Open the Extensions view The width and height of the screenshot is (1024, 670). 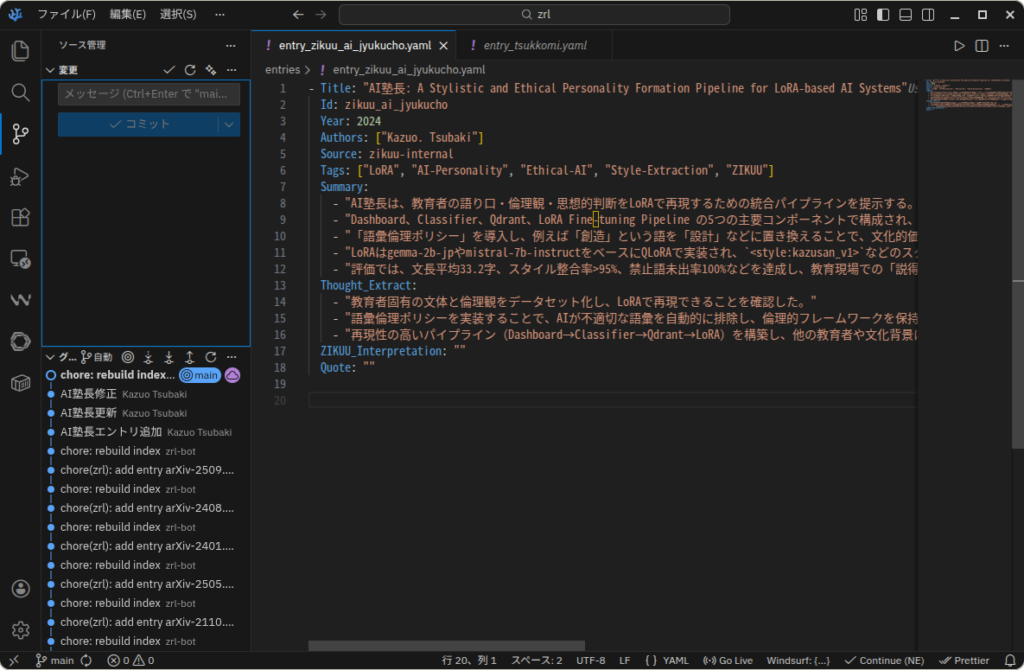click(20, 217)
